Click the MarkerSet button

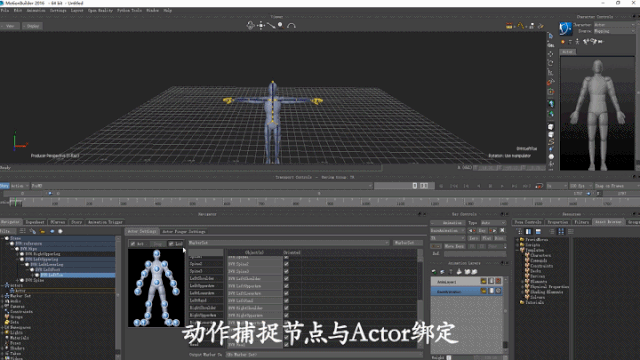tap(404, 243)
